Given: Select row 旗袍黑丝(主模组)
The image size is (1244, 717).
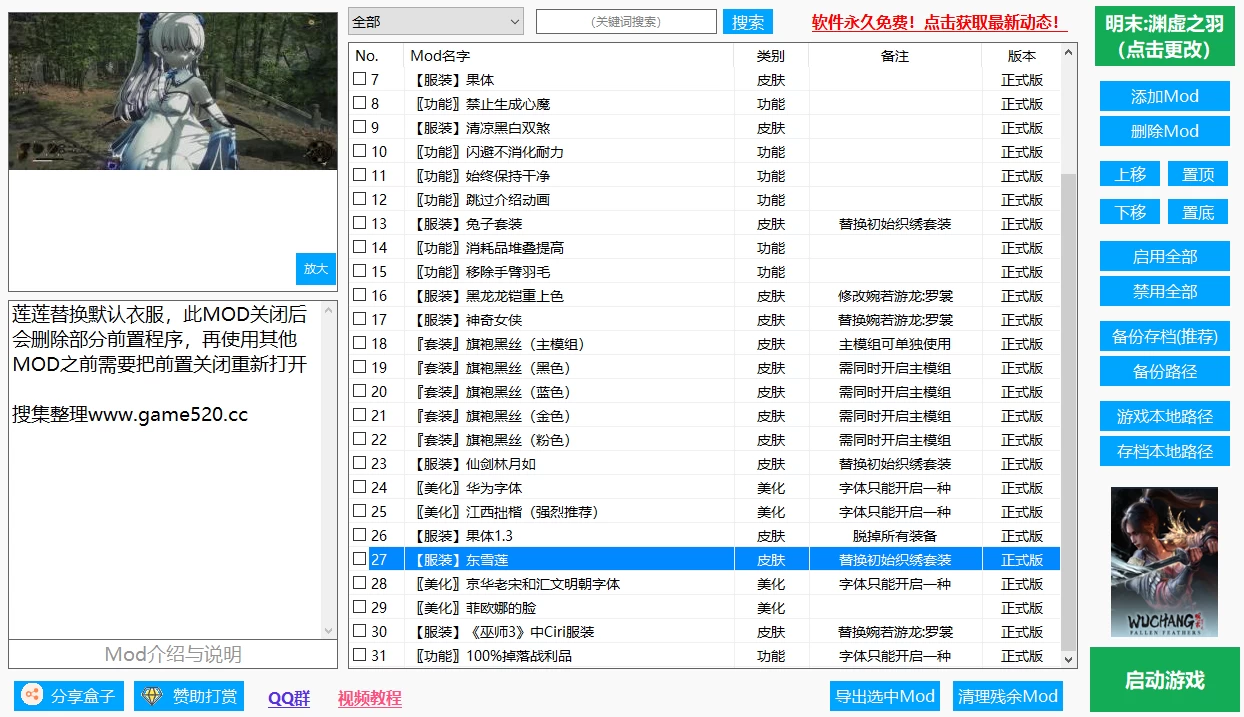Looking at the screenshot, I should (705, 343).
